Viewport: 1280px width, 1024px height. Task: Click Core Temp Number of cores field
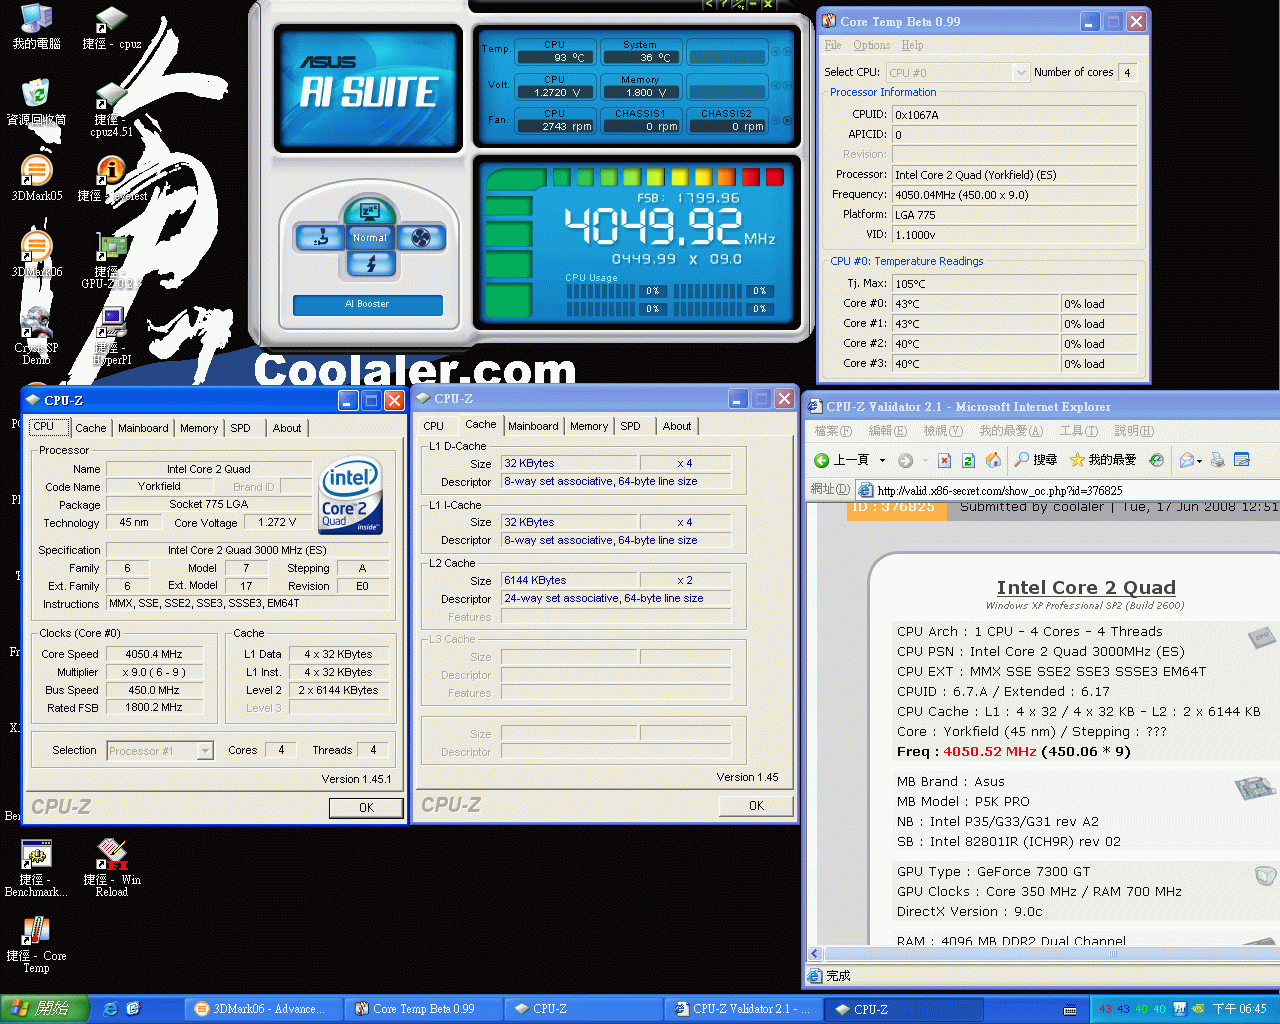(1127, 72)
